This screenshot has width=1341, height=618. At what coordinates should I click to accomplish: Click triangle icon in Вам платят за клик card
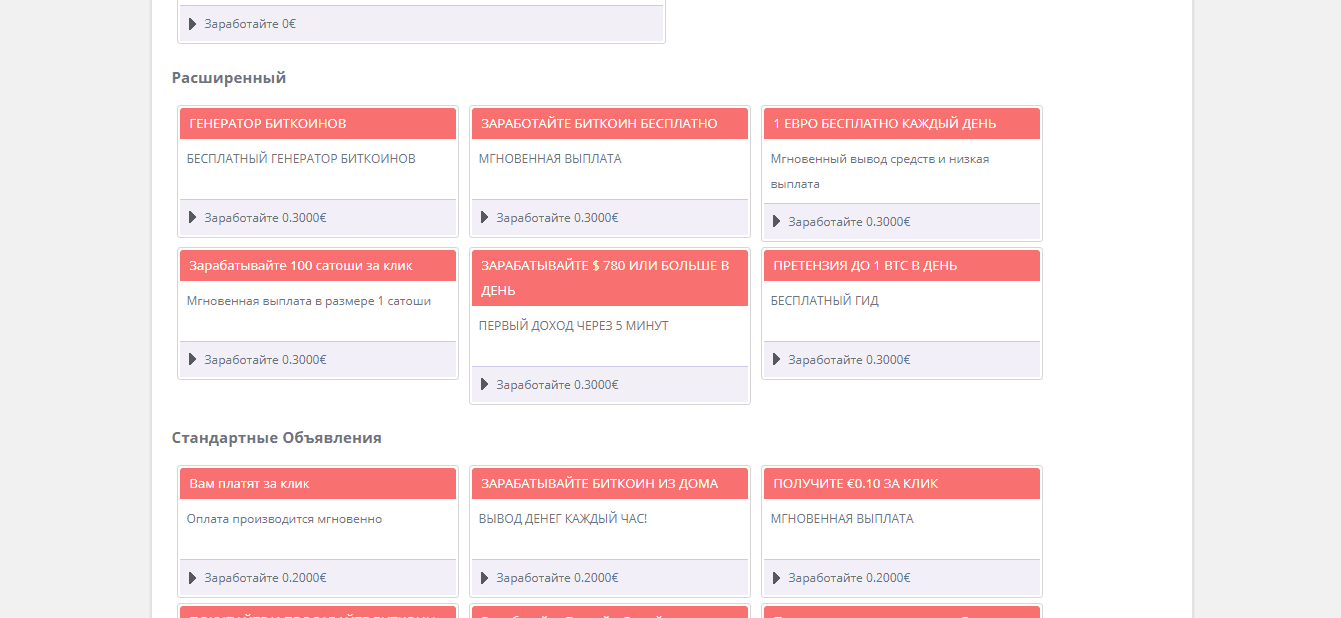[192, 578]
